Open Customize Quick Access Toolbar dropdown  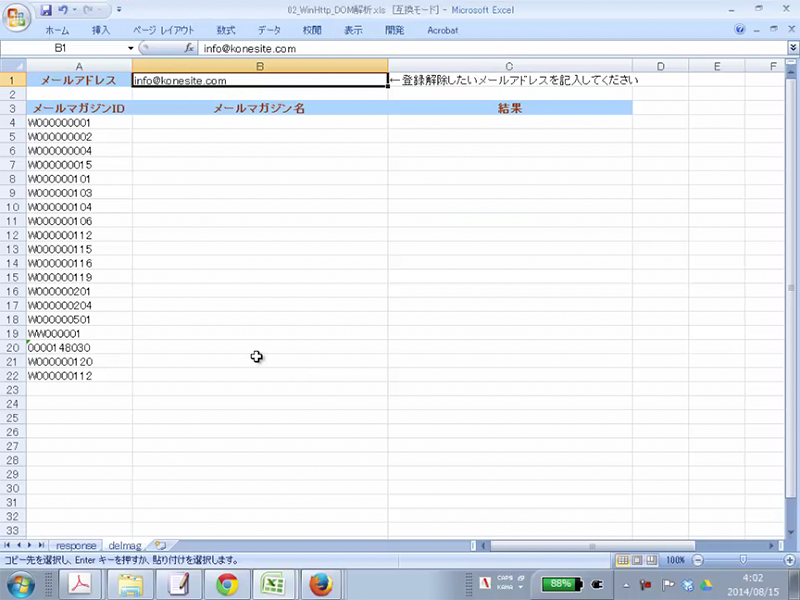119,10
